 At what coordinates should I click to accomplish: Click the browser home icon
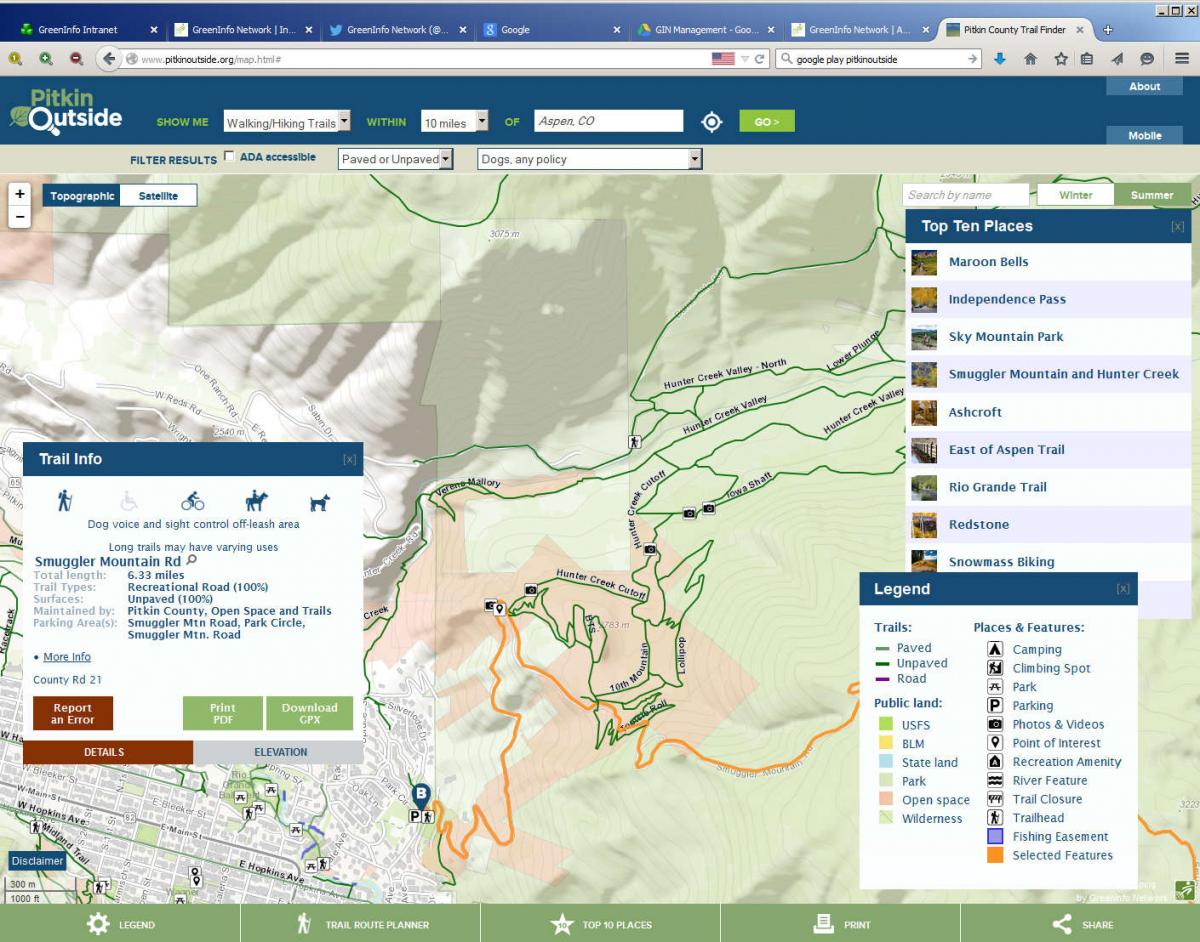(x=1031, y=59)
